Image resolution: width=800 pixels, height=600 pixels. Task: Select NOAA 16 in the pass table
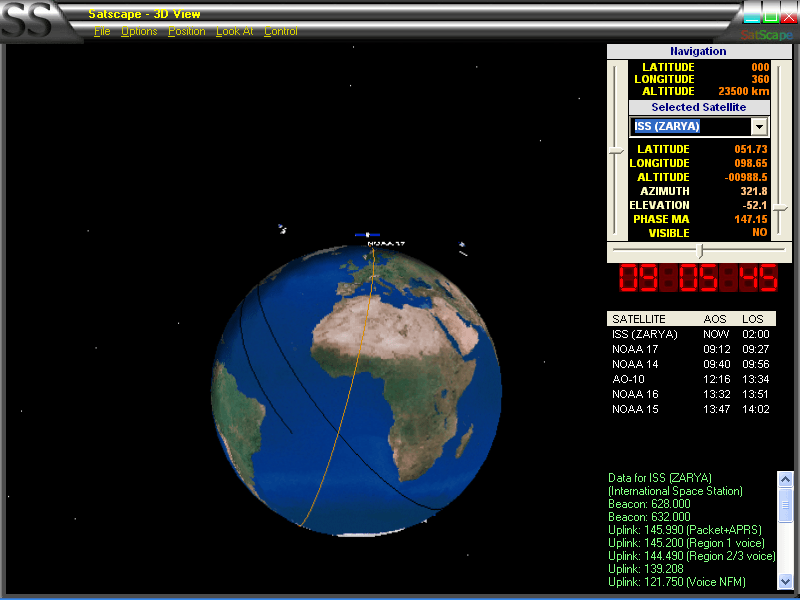635,394
